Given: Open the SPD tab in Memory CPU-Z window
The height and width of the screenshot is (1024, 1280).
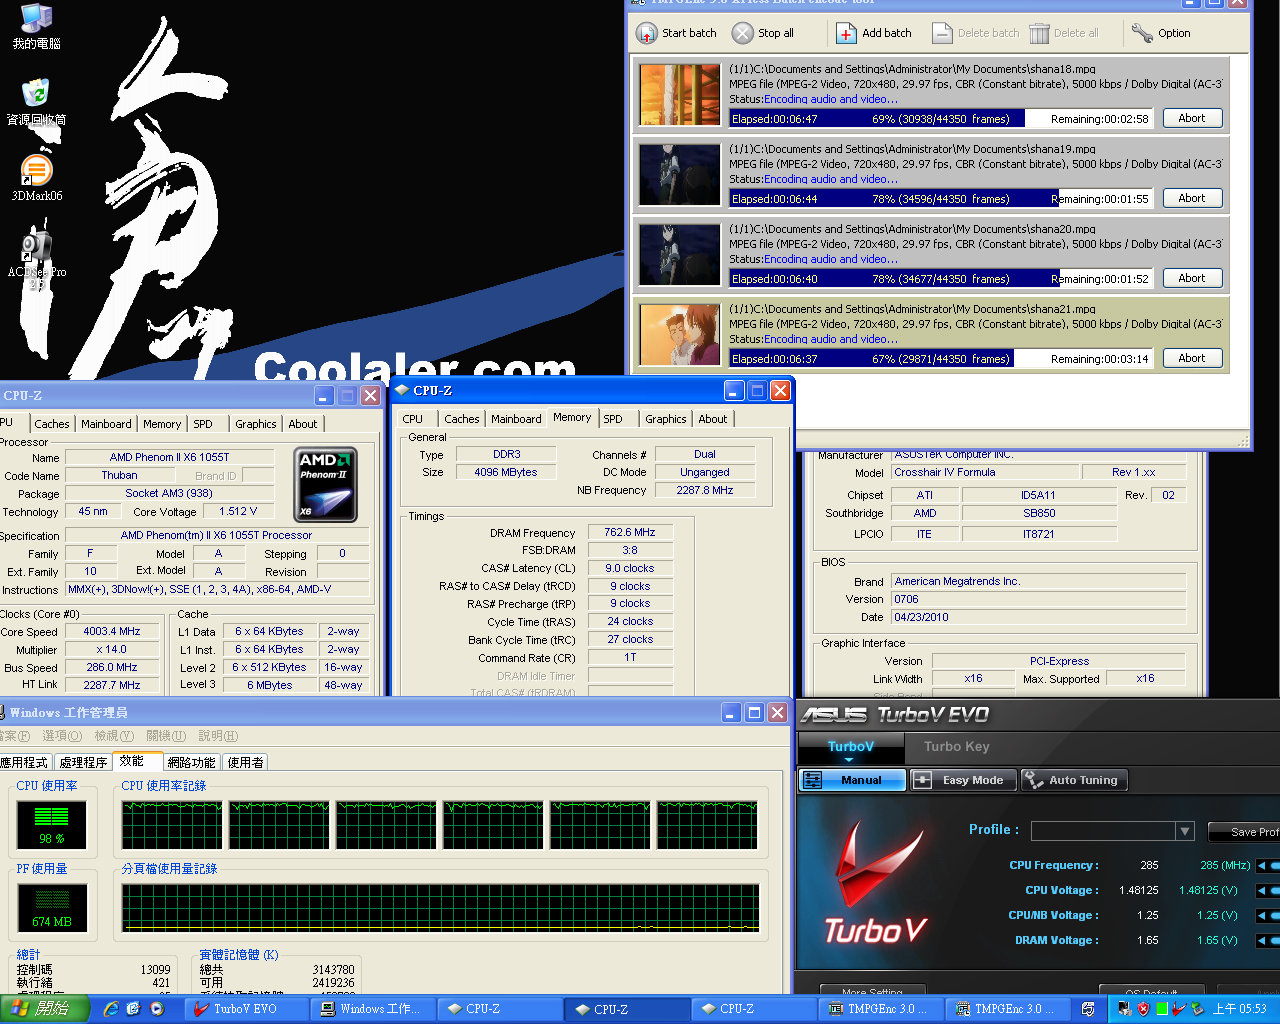Looking at the screenshot, I should tap(613, 419).
